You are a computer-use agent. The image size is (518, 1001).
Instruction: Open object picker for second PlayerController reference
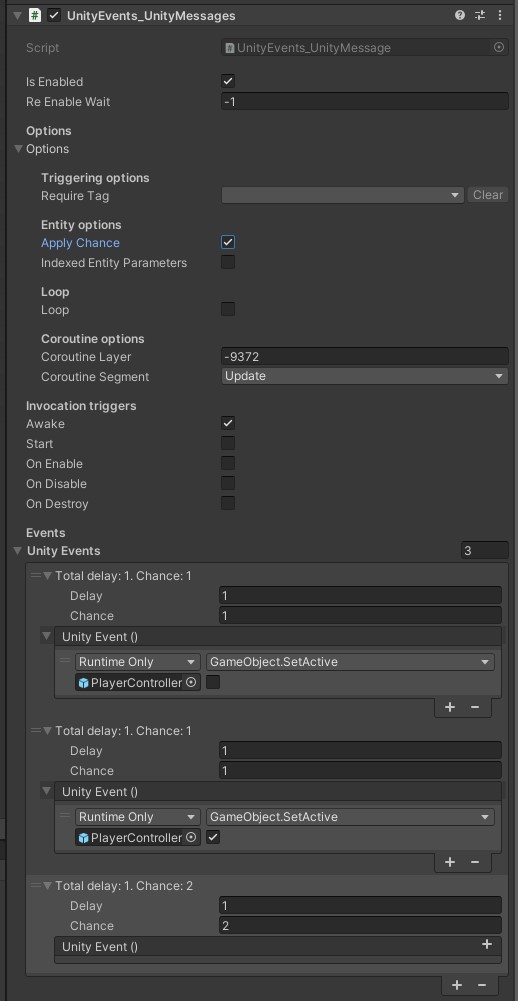tap(191, 837)
